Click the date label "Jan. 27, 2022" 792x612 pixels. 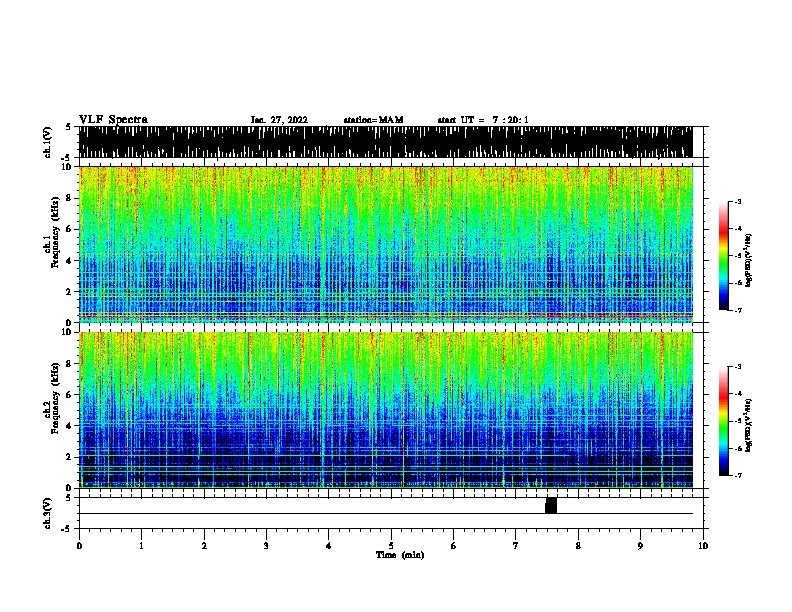click(x=279, y=120)
